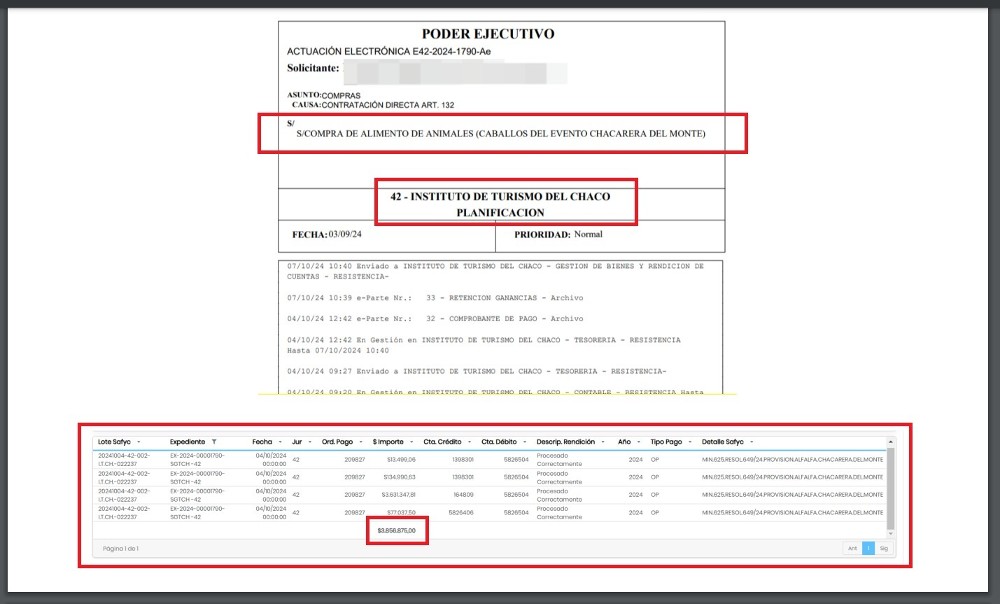Click the '04/10/24 09:27 Enviado a' log entry
Viewport: 1000px width, 604px height.
pos(476,371)
